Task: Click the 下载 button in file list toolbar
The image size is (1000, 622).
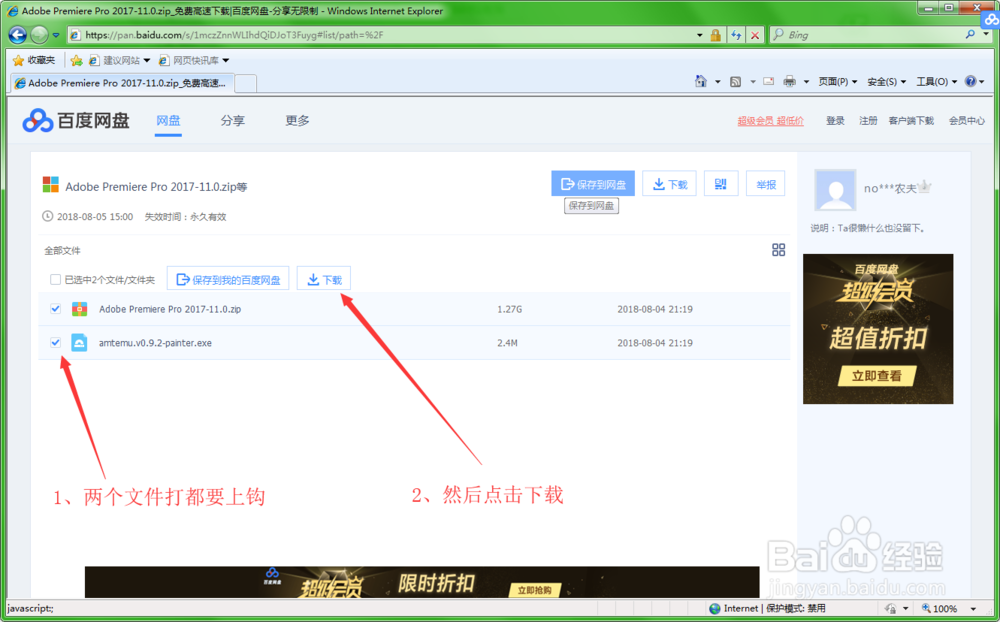Action: (x=324, y=279)
